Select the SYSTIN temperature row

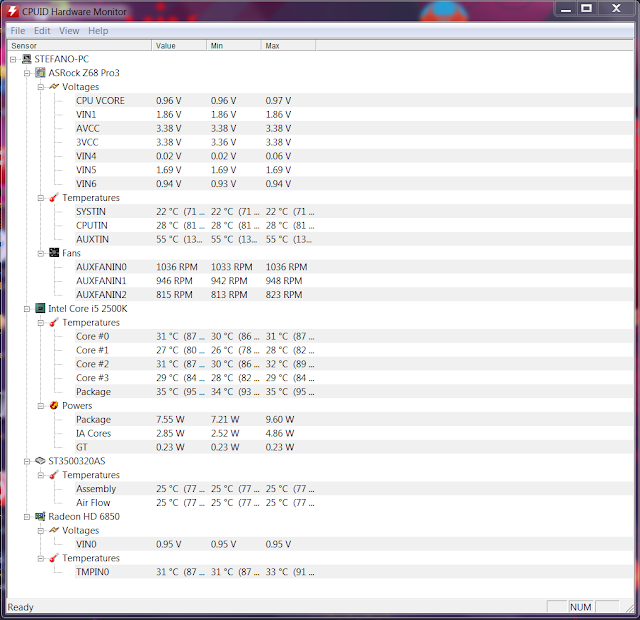354,212
